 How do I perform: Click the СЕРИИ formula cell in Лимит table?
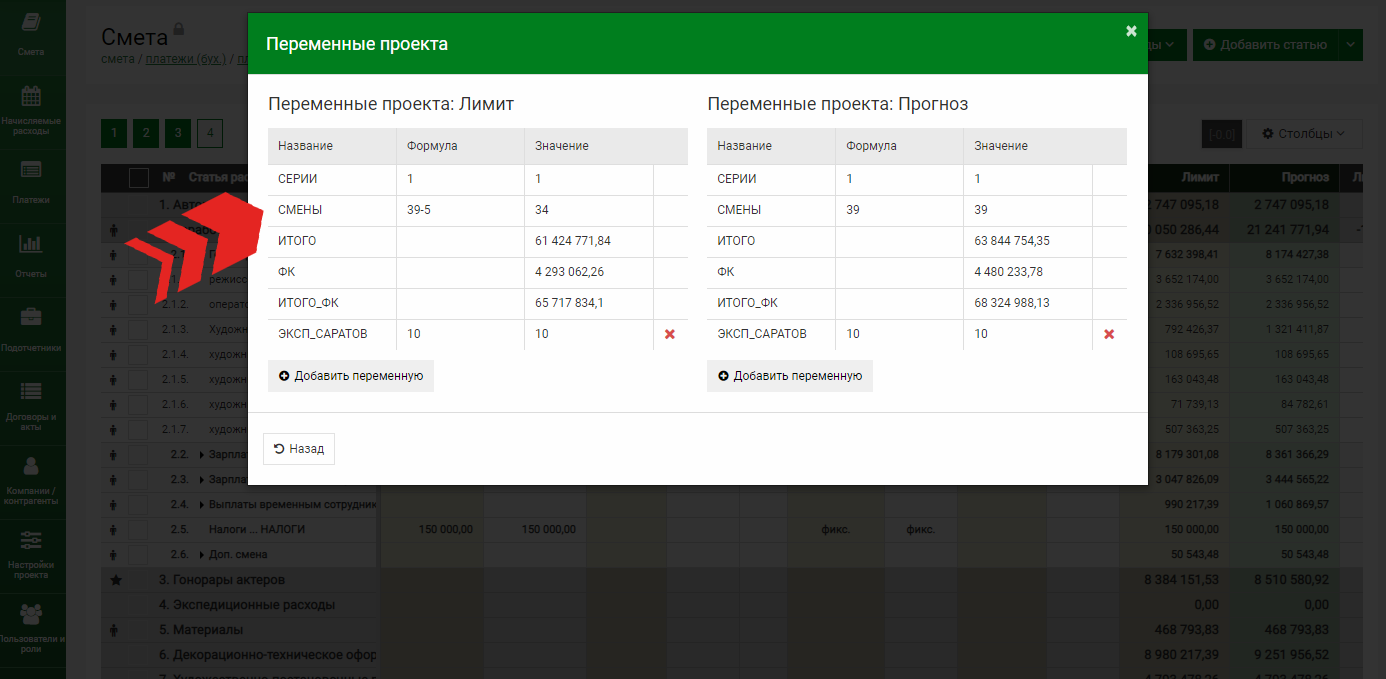coord(460,179)
